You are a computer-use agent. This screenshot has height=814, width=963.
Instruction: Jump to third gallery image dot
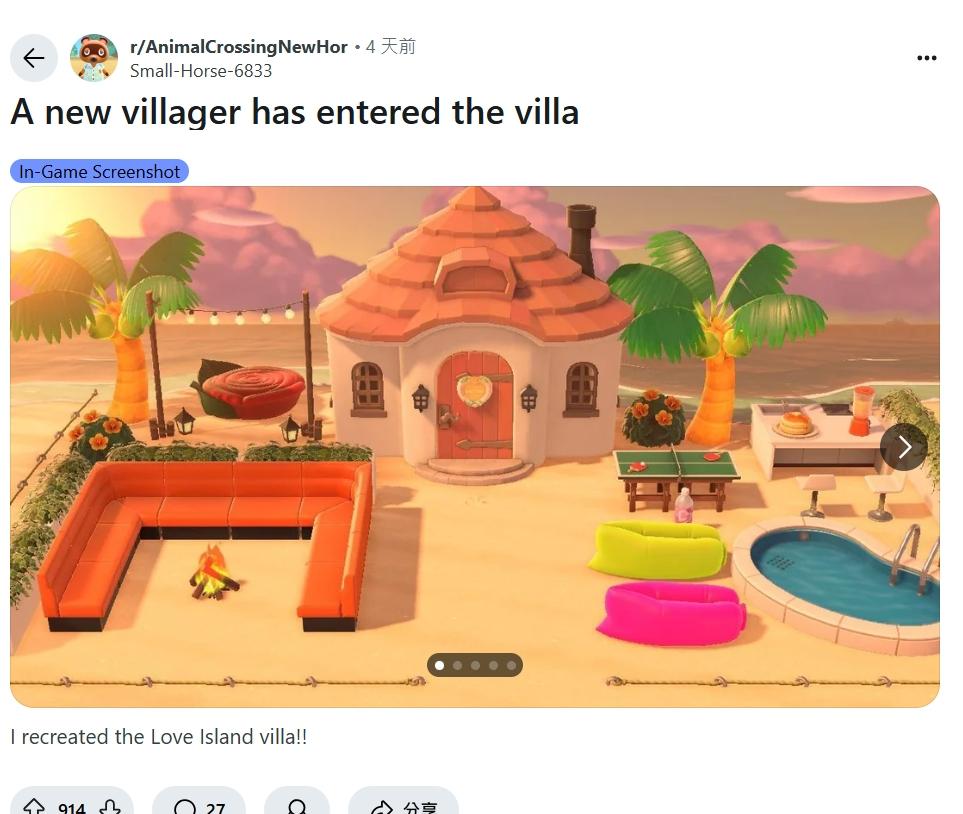click(475, 665)
